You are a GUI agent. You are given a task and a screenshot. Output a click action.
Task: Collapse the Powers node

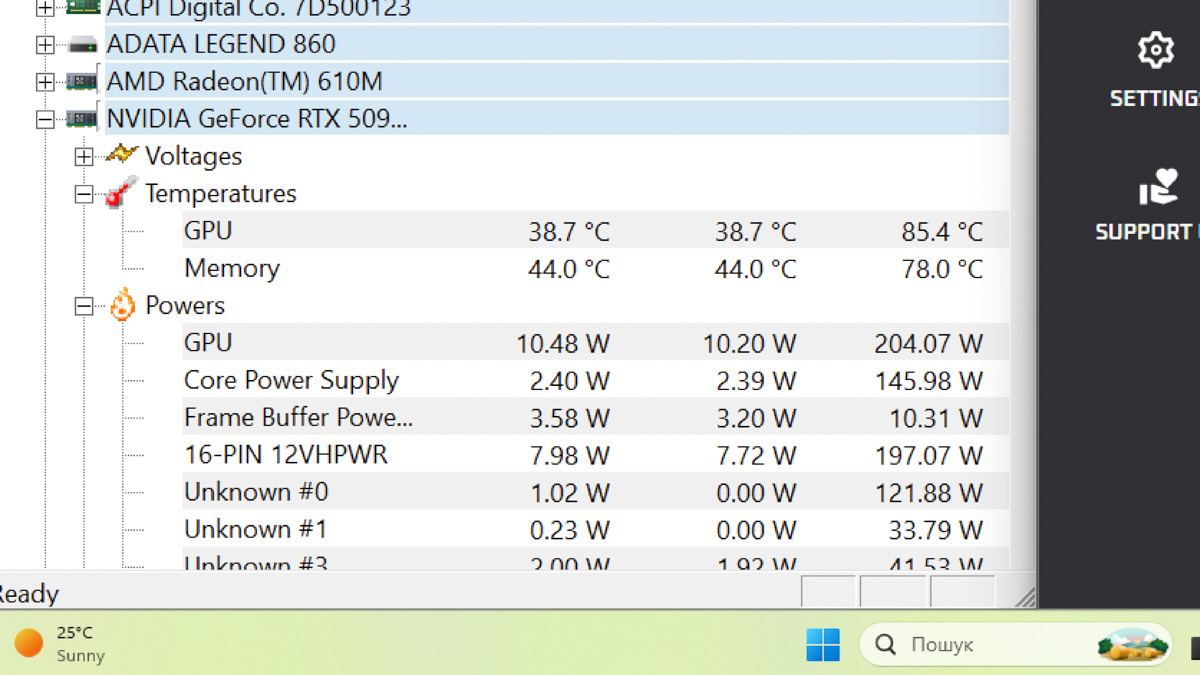point(84,306)
